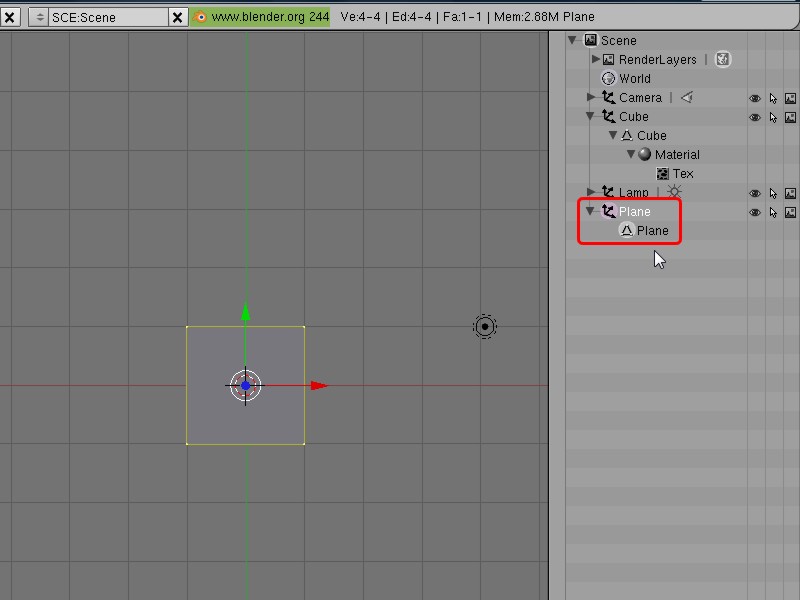This screenshot has height=600, width=800.
Task: Delete scene with X beside SCE:Scene
Action: pyautogui.click(x=178, y=18)
